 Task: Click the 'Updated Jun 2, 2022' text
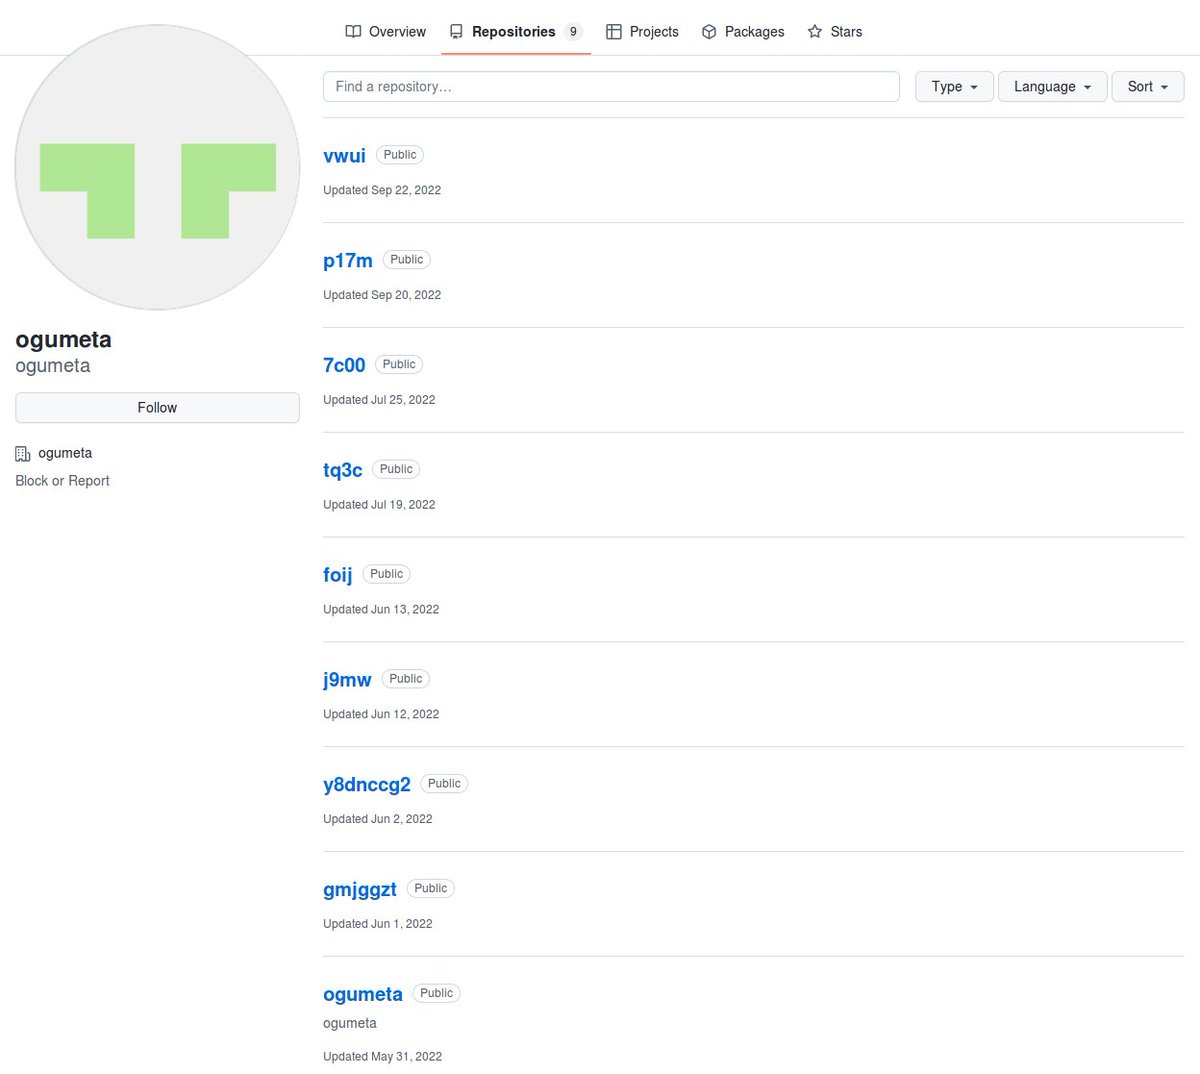[378, 820]
